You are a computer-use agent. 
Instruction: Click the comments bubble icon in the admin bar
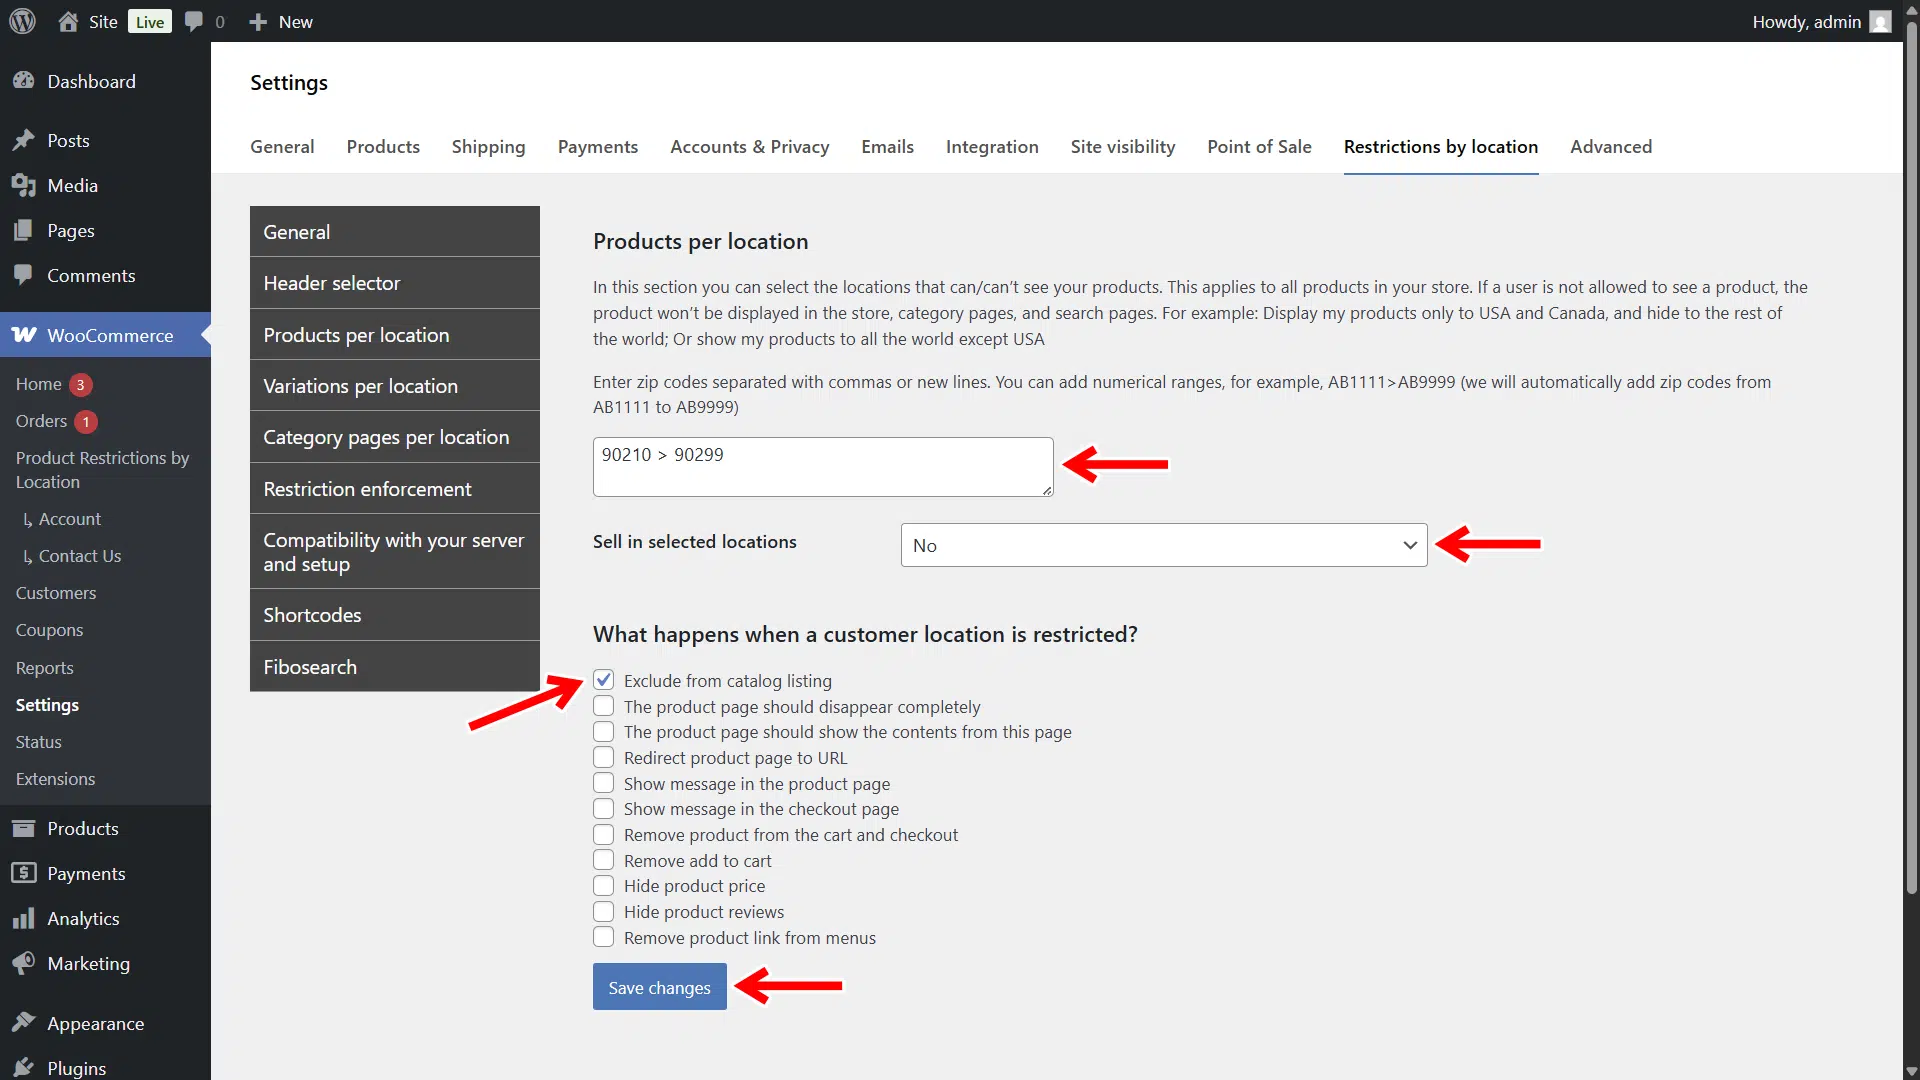(x=194, y=21)
